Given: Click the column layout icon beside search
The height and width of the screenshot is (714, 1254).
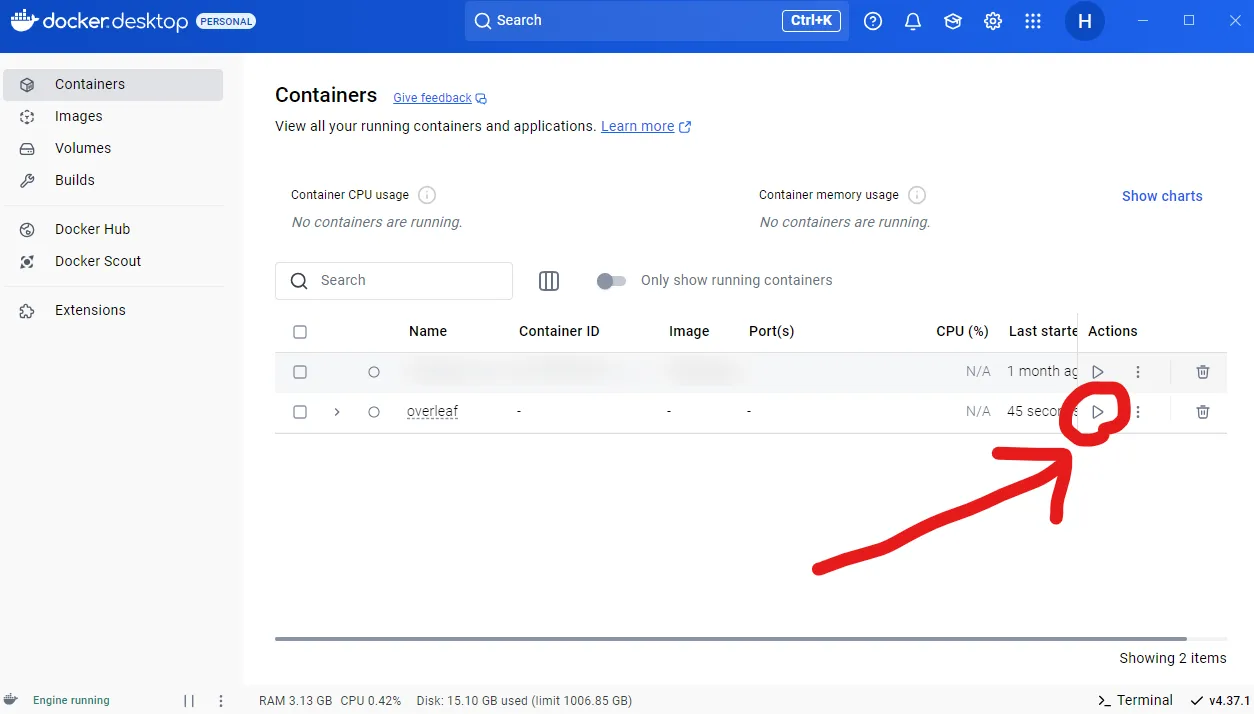Looking at the screenshot, I should click(x=549, y=281).
